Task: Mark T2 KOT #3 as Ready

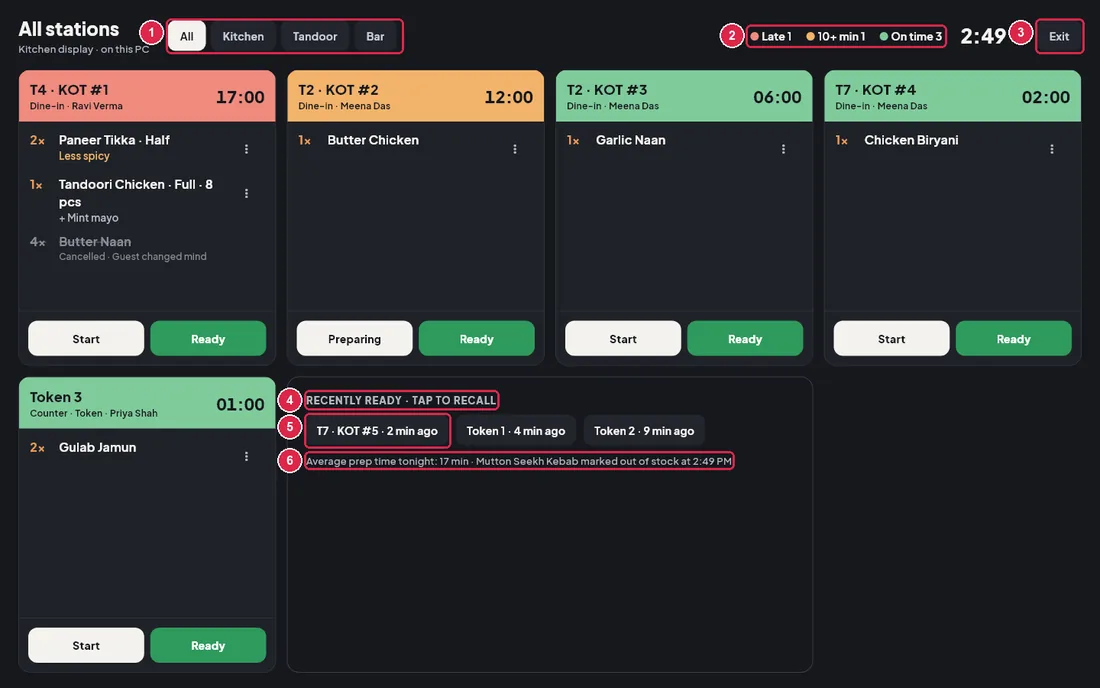Action: 745,339
